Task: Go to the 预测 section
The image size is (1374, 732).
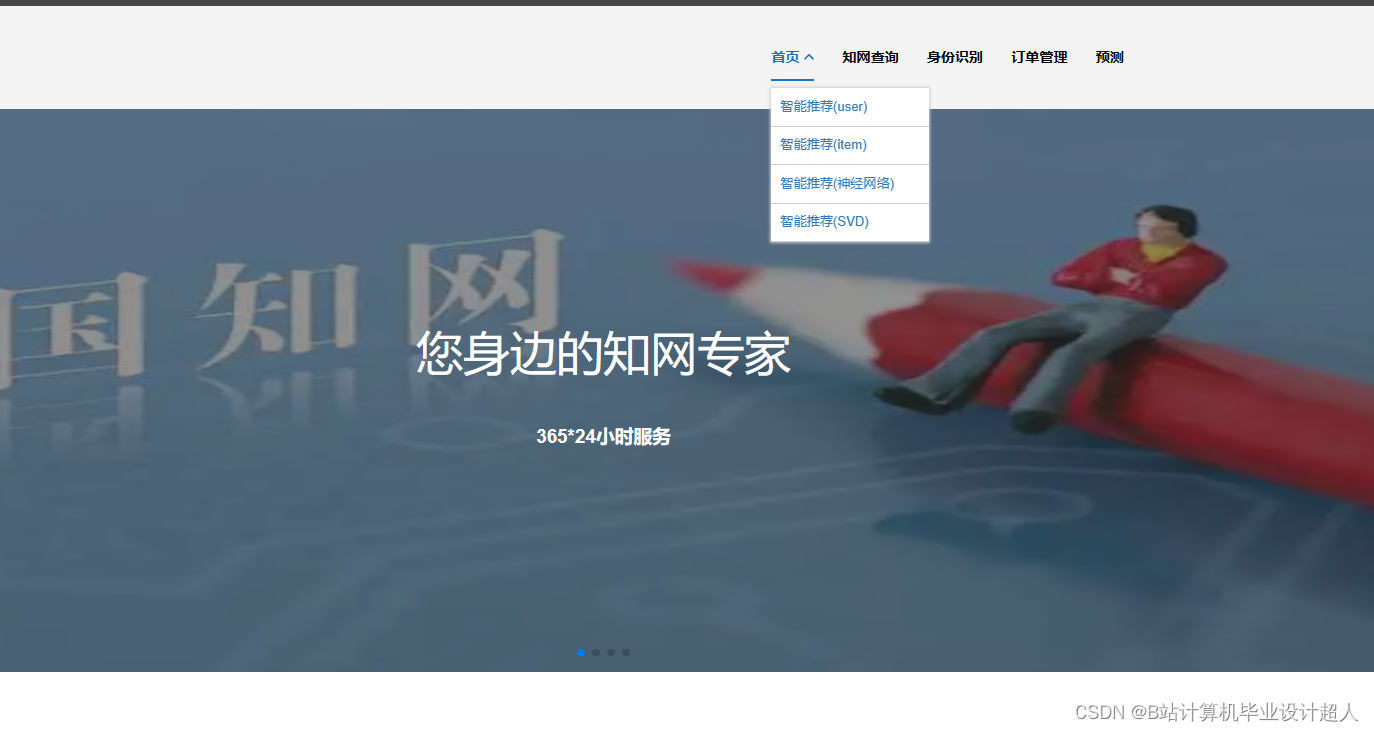Action: click(x=1109, y=57)
